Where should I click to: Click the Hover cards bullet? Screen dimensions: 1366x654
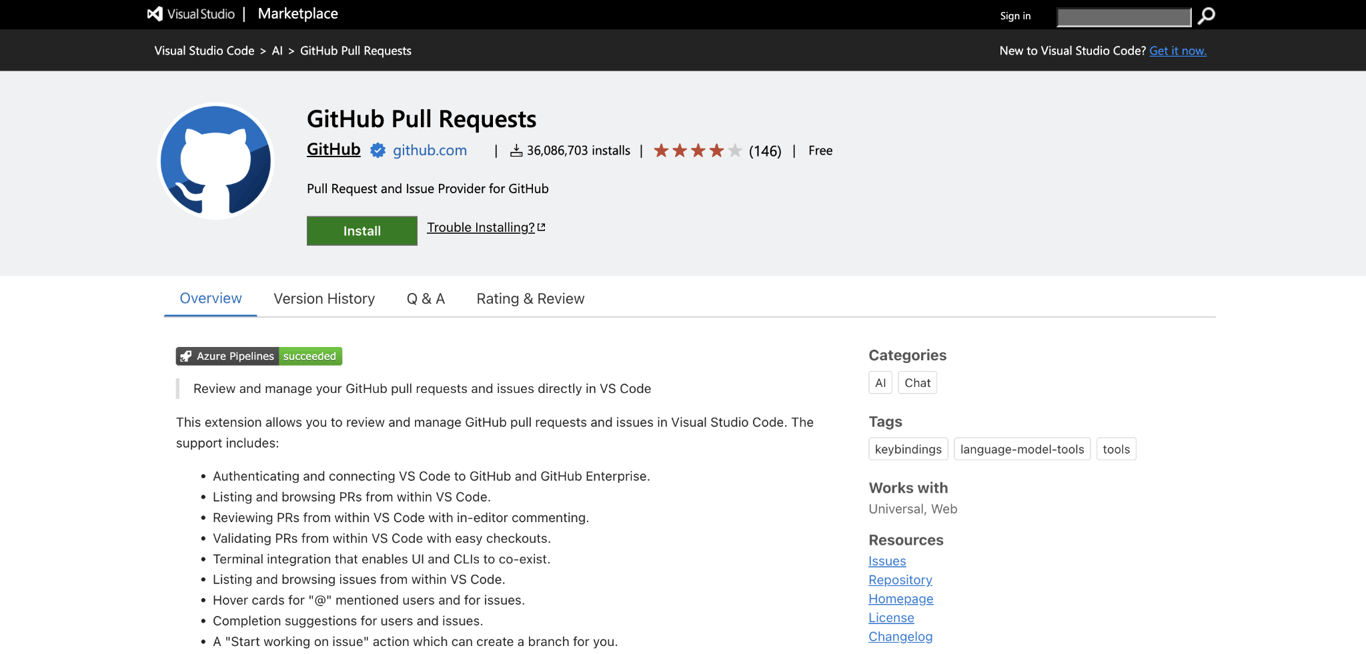click(369, 600)
